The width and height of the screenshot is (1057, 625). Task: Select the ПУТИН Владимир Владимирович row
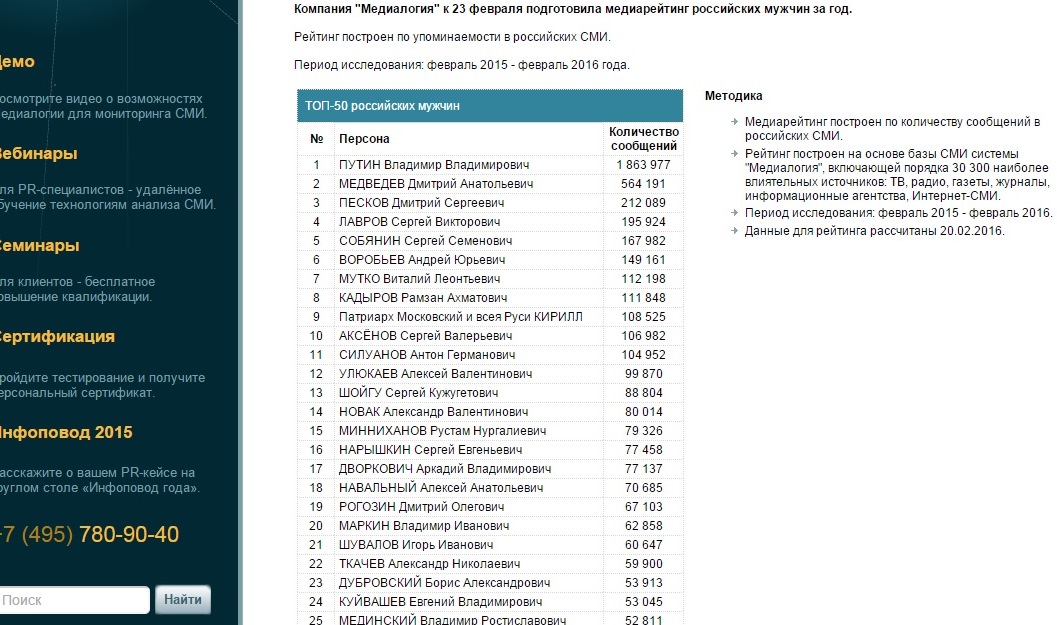tap(434, 165)
